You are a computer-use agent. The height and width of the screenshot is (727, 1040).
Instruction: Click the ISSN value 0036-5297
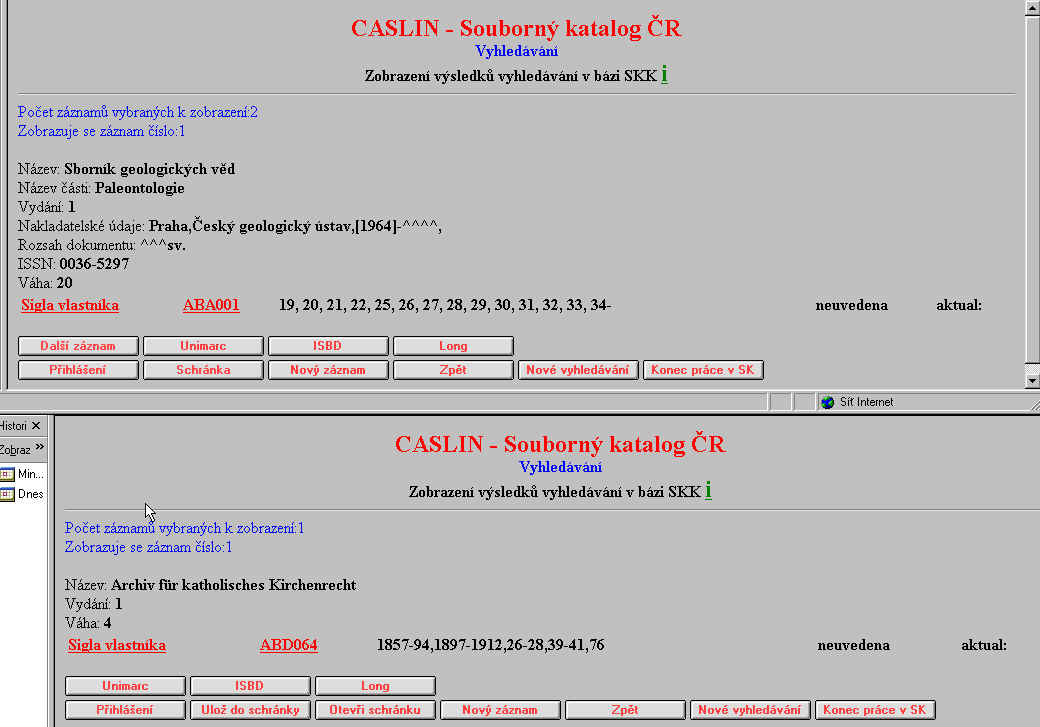(x=94, y=264)
